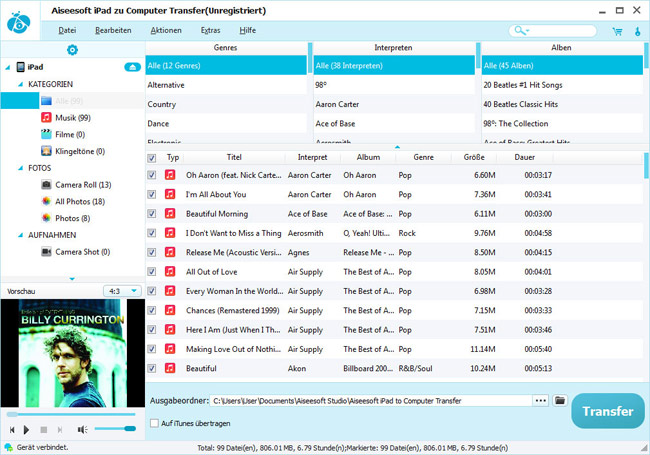Click the big Transfer button
This screenshot has width=650, height=455.
click(608, 411)
